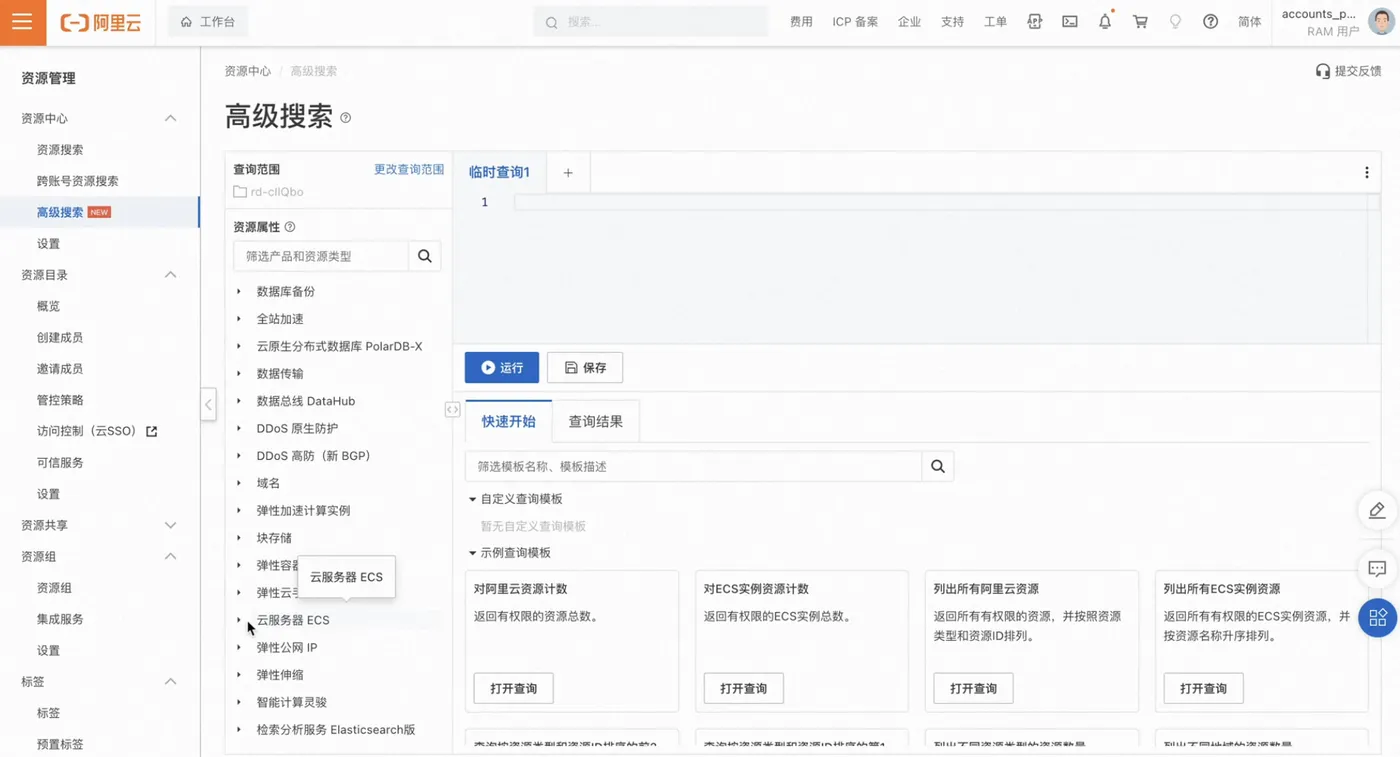Open the 工作台 workbench button
Screen dimensions: 1400x757
pyautogui.click(x=208, y=21)
